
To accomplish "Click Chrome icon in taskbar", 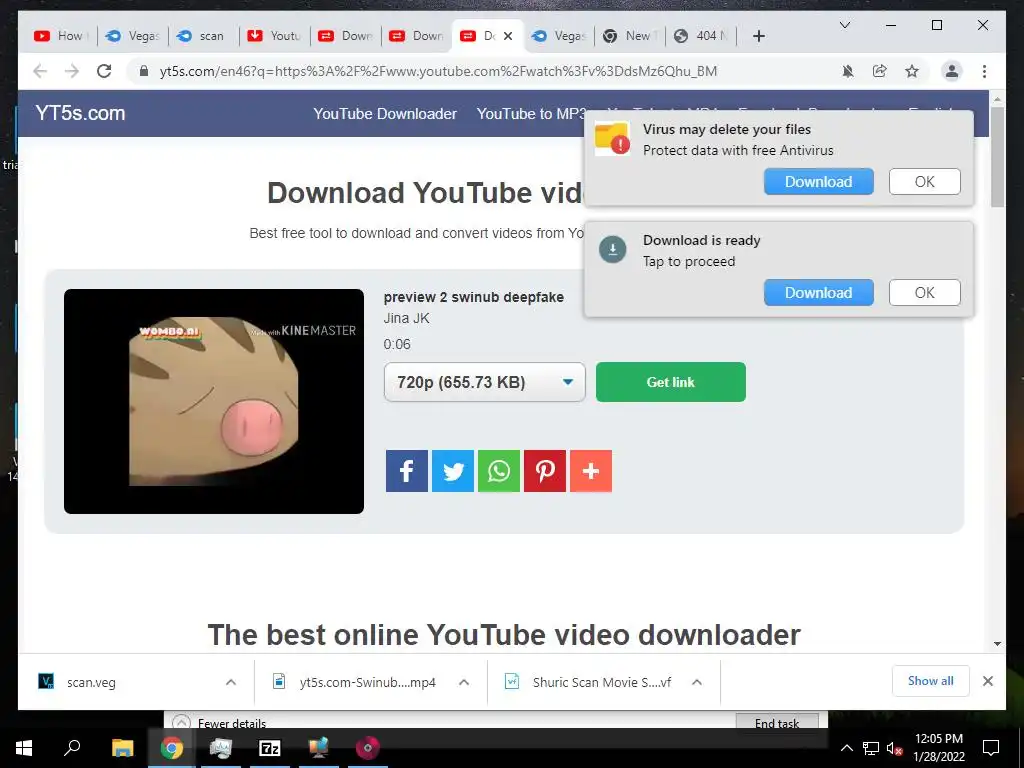I will [x=172, y=748].
